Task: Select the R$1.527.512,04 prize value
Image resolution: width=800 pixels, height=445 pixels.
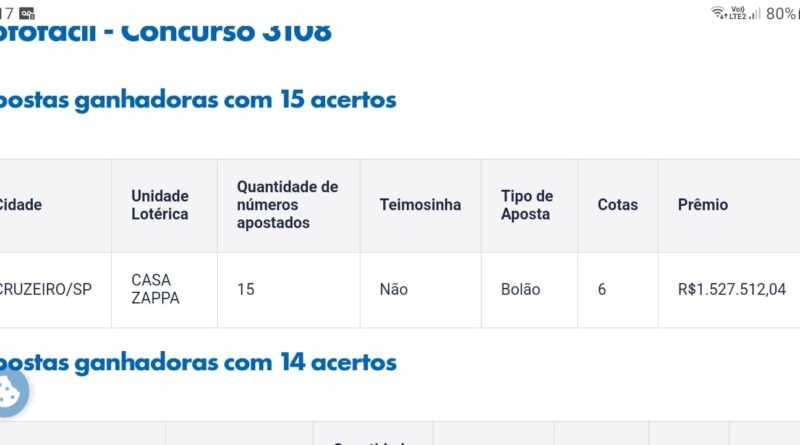Action: tap(732, 289)
